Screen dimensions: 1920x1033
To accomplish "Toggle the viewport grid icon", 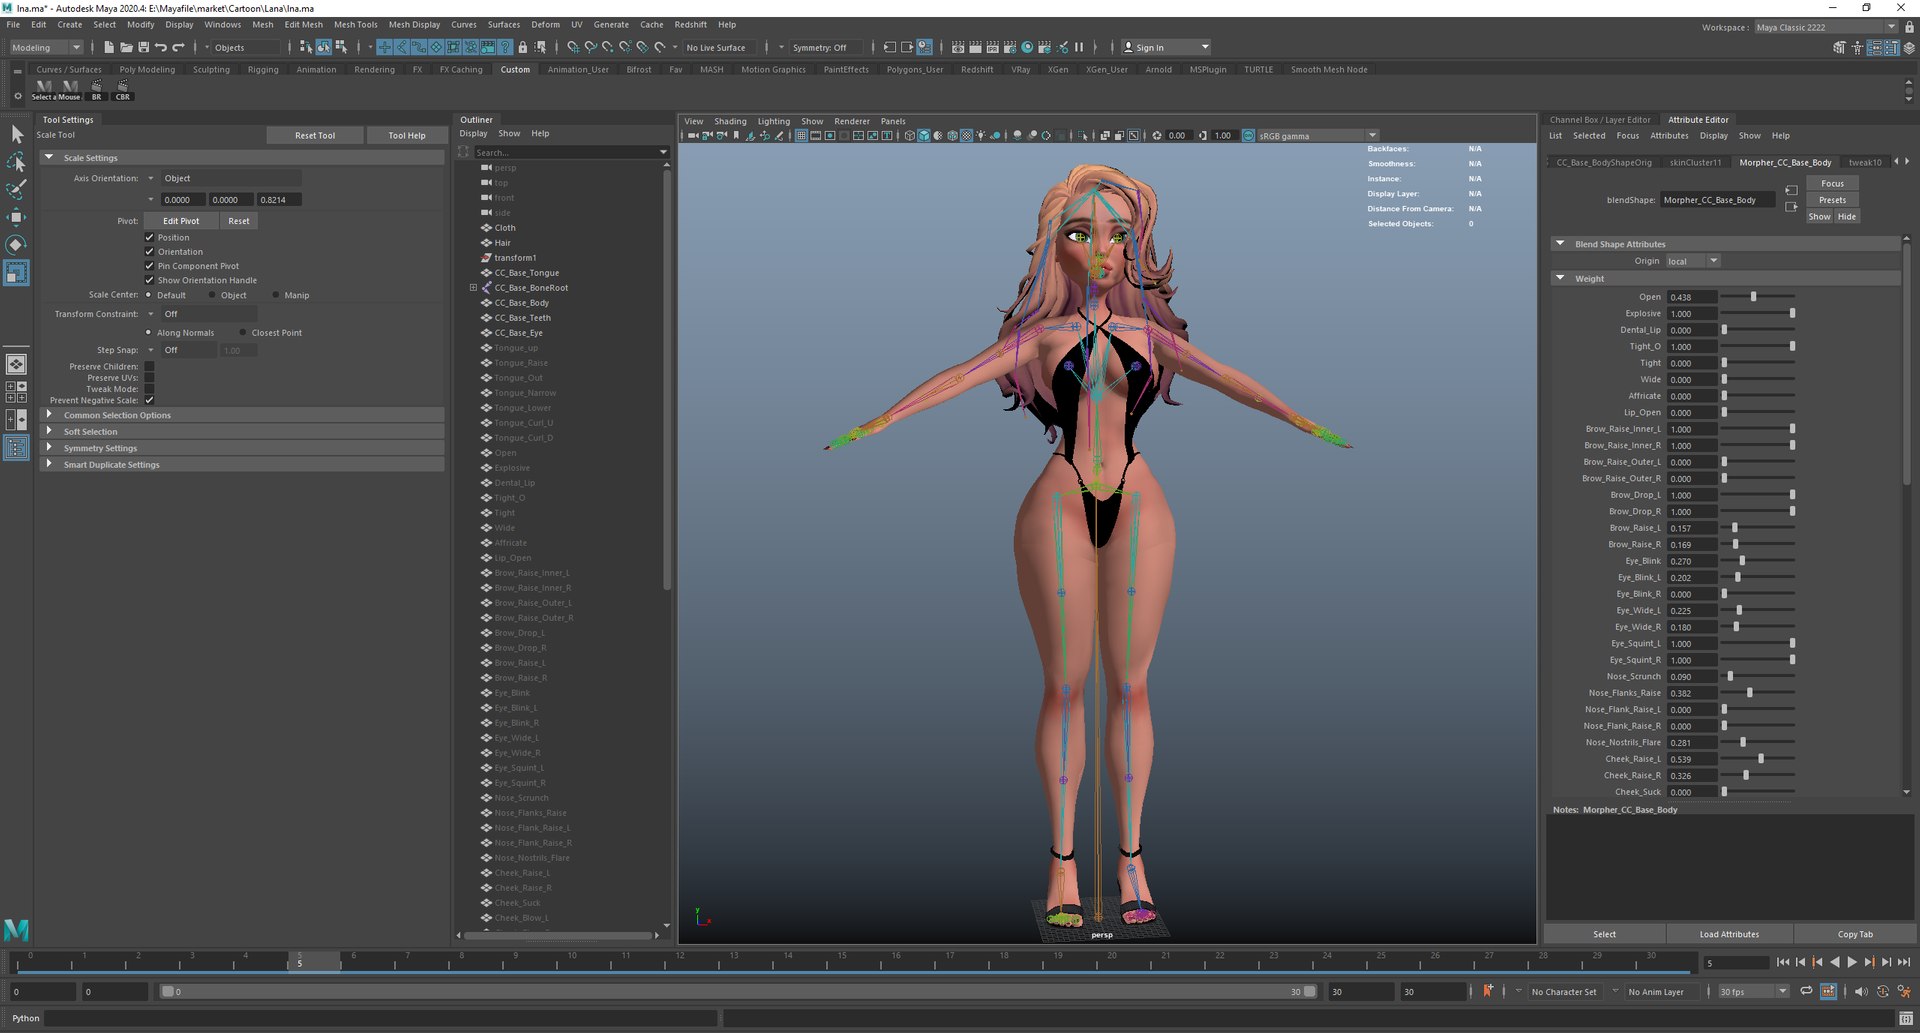I will click(801, 135).
